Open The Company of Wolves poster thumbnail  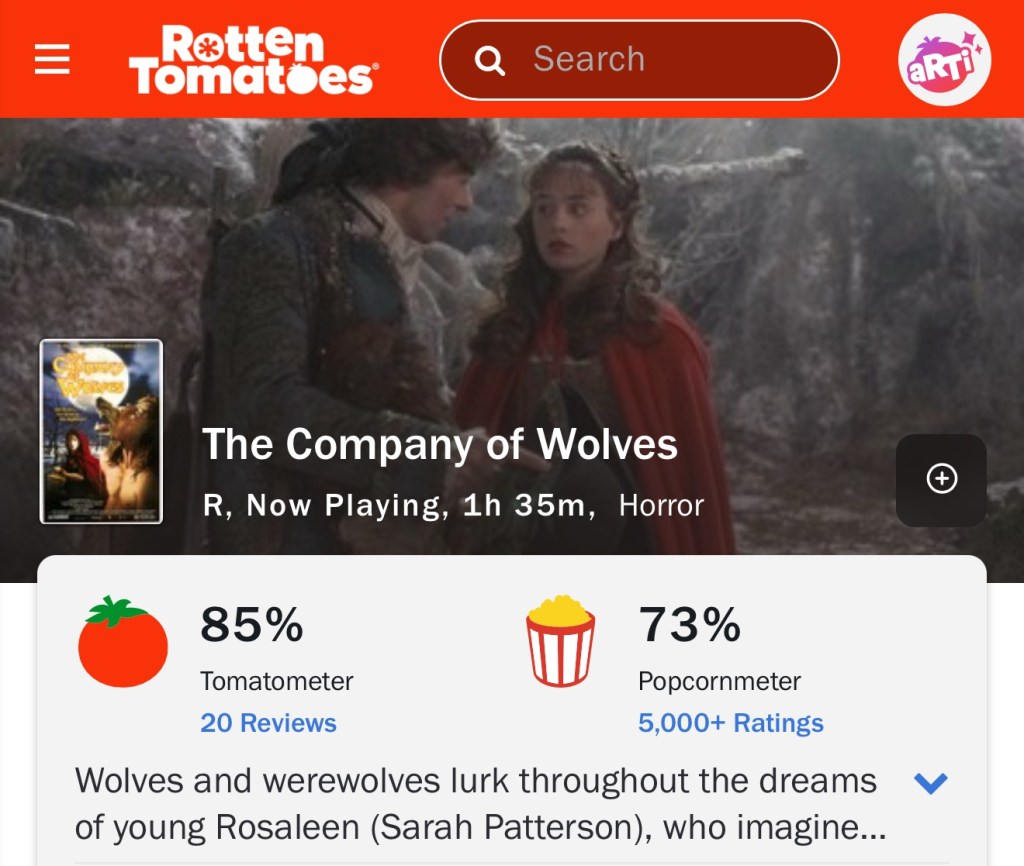click(x=101, y=431)
